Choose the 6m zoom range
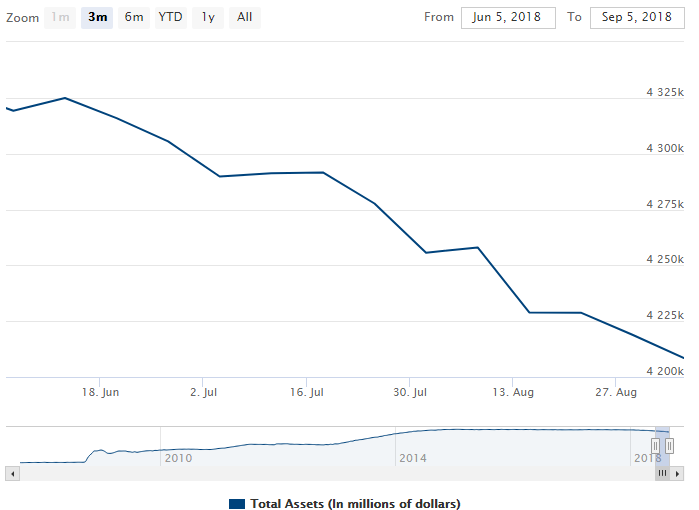 pos(134,18)
